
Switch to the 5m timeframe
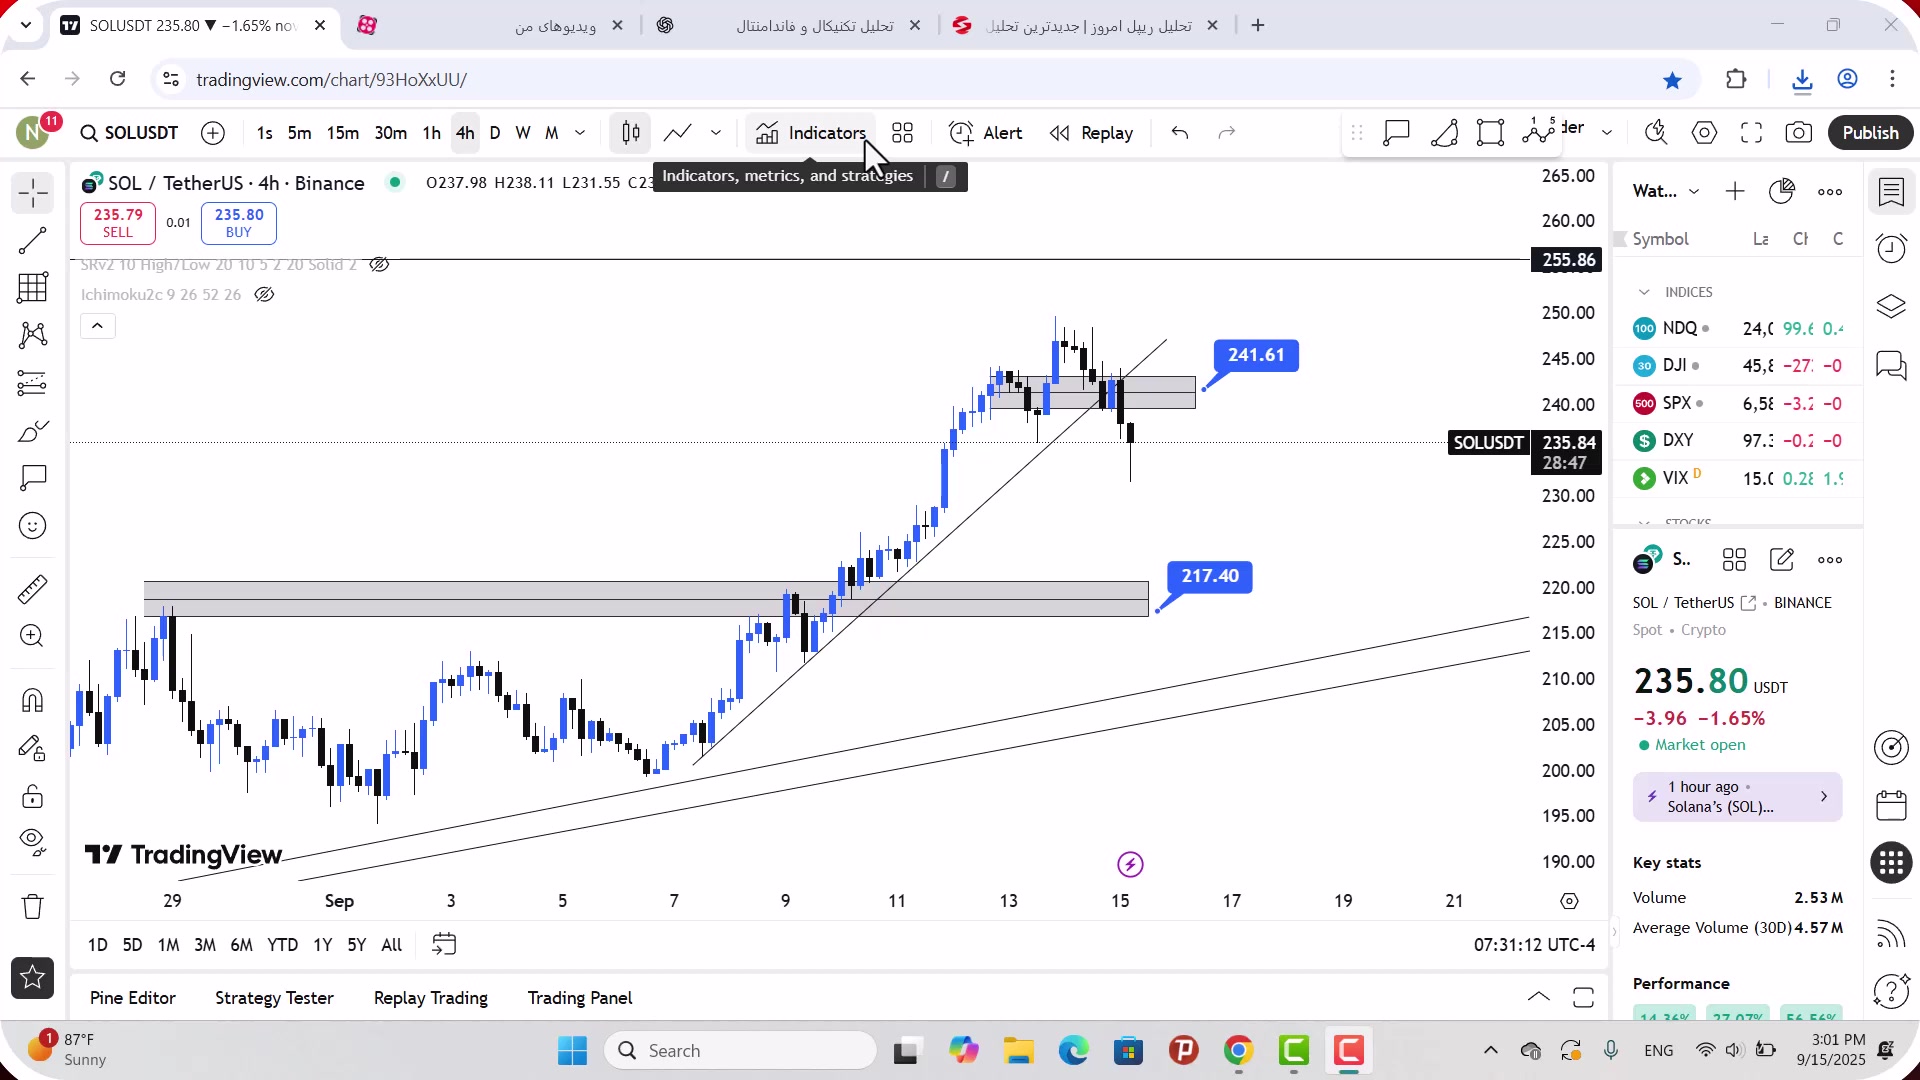coord(300,133)
